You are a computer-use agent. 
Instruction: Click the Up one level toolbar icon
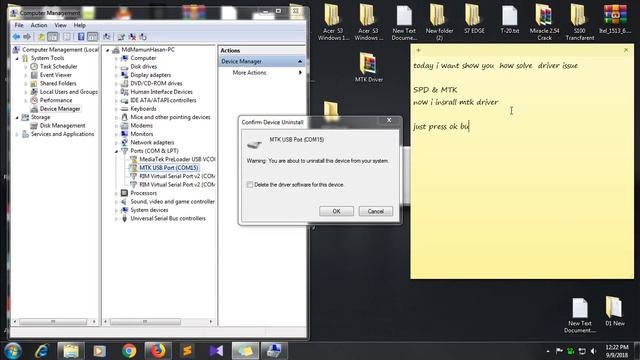(x=41, y=37)
